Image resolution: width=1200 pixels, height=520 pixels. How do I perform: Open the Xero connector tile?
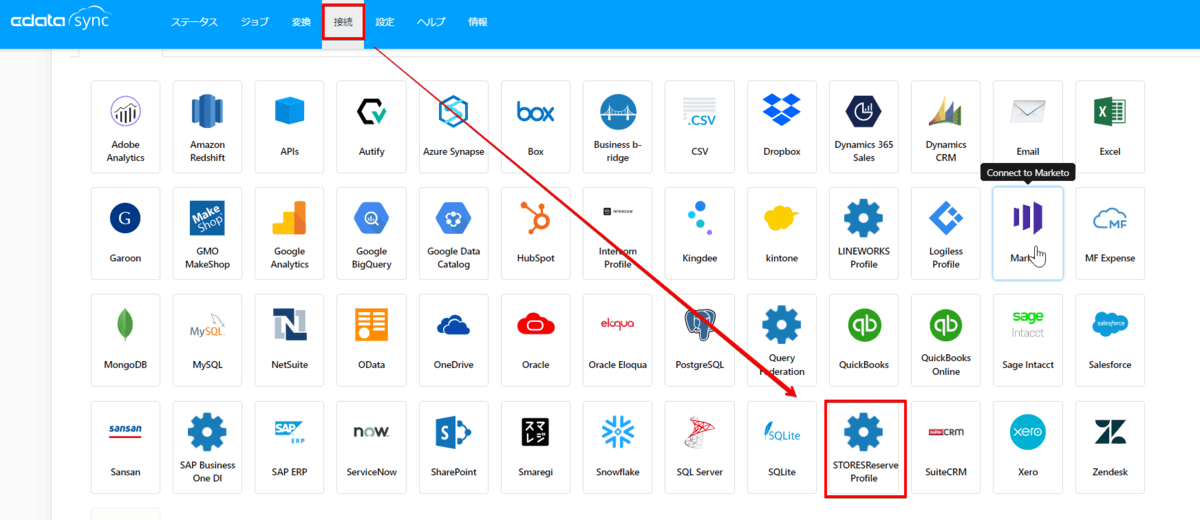[1027, 447]
